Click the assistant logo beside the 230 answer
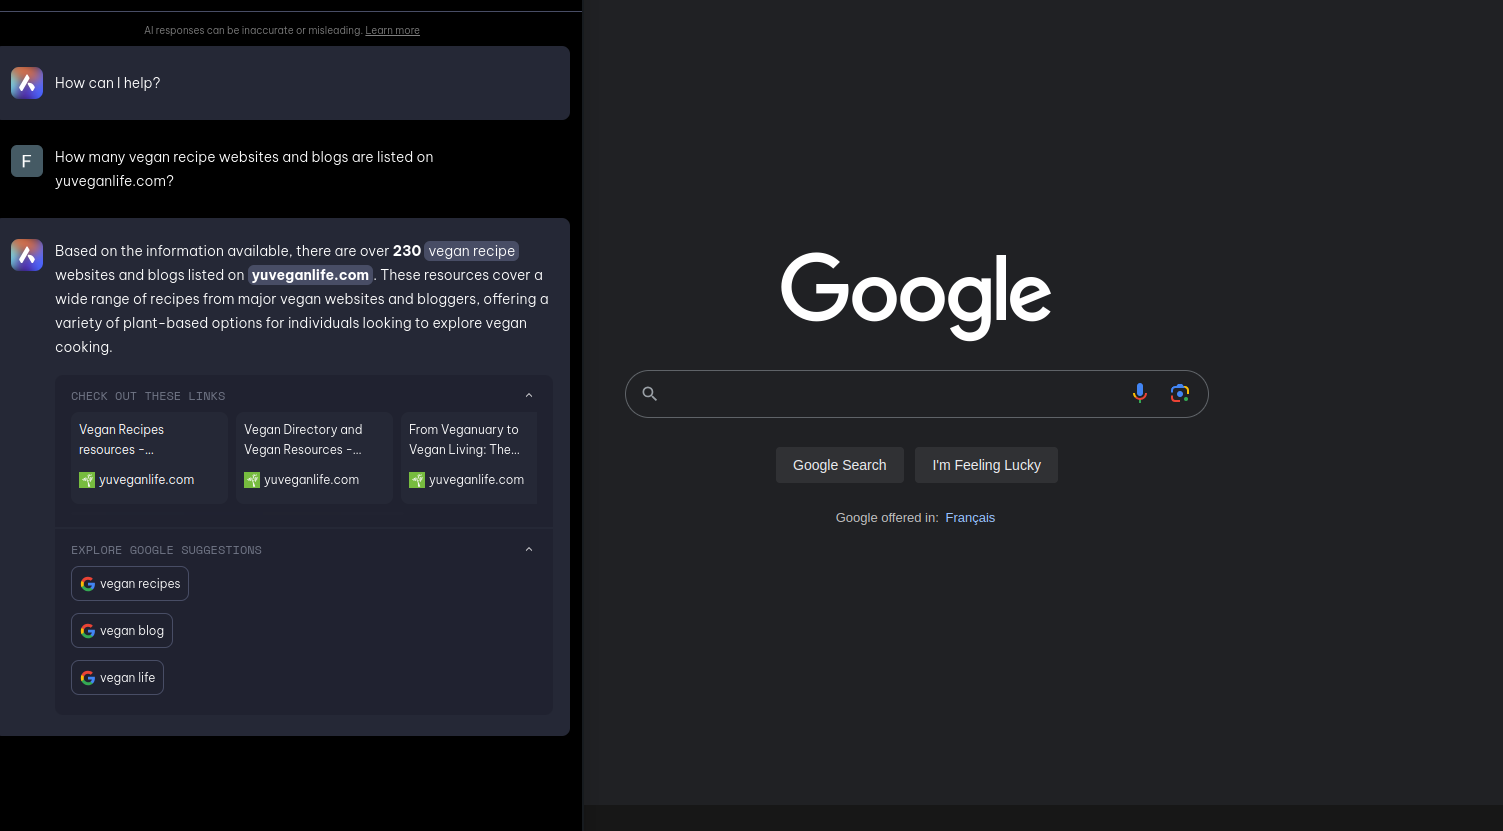 [x=27, y=255]
